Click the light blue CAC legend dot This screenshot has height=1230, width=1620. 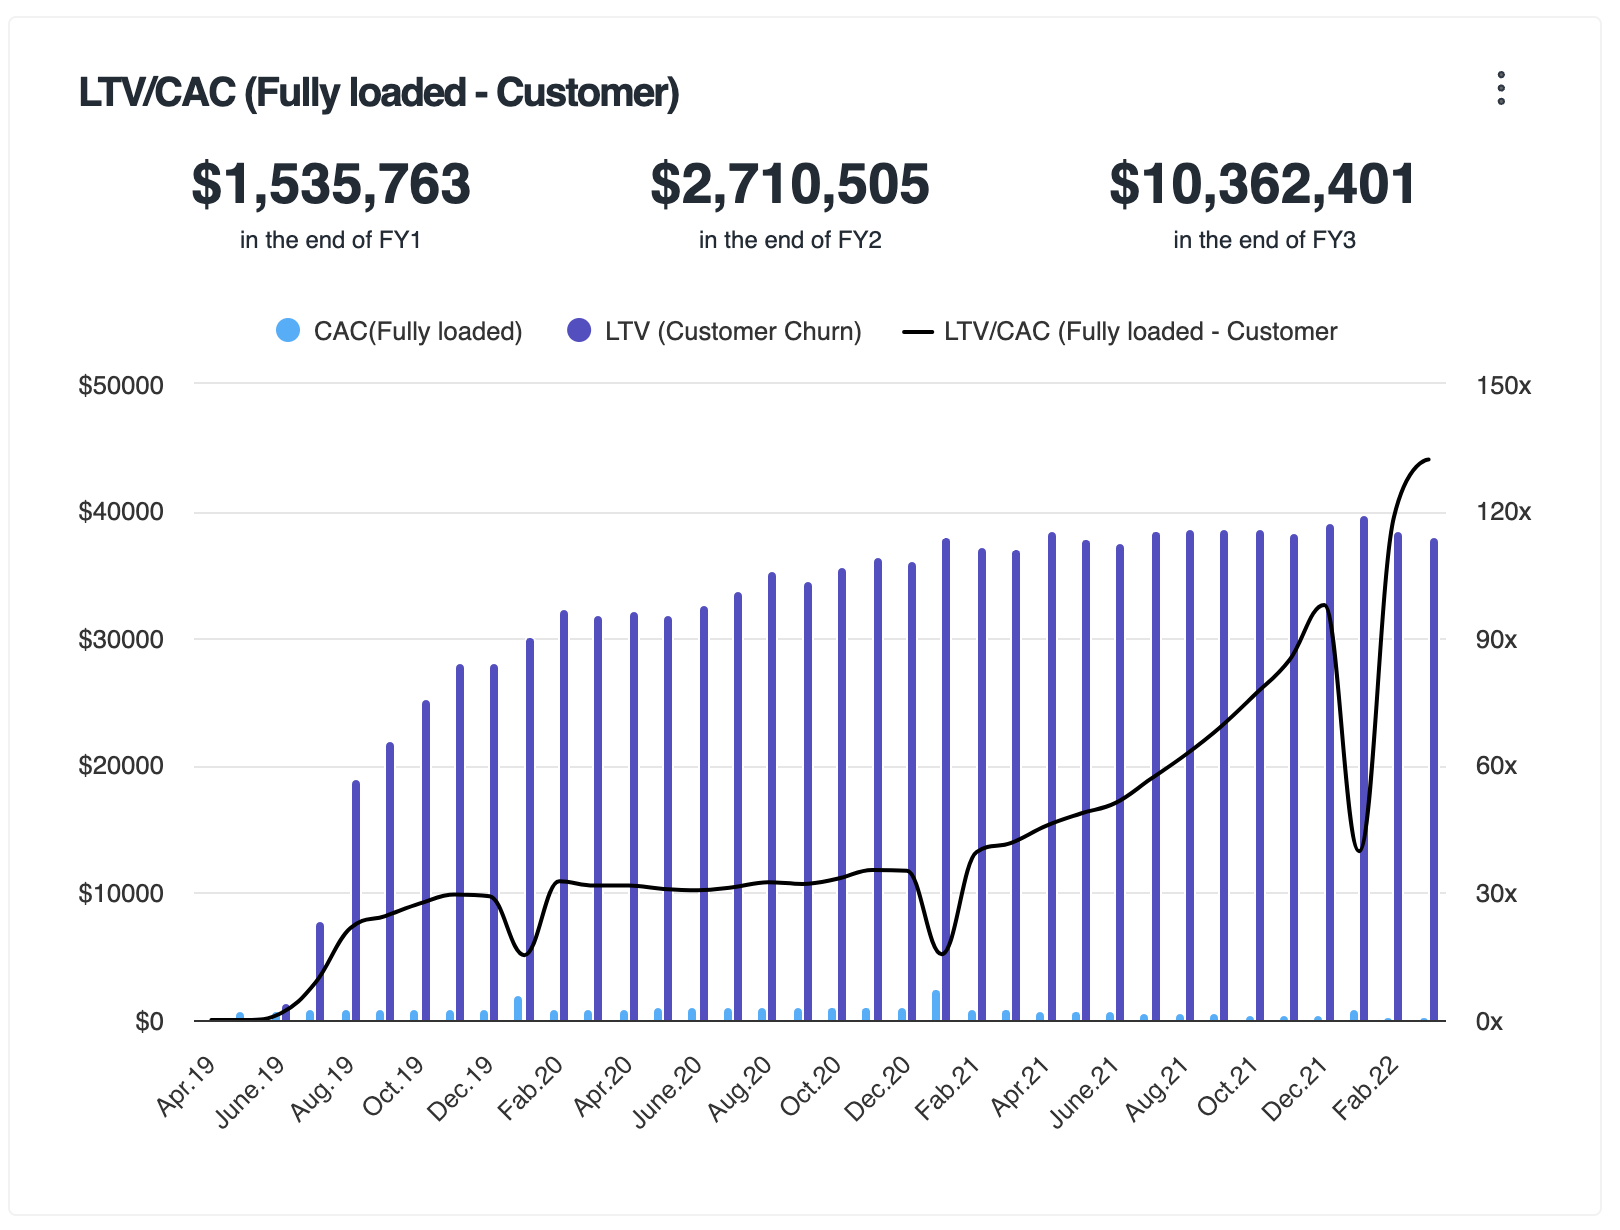pyautogui.click(x=288, y=331)
